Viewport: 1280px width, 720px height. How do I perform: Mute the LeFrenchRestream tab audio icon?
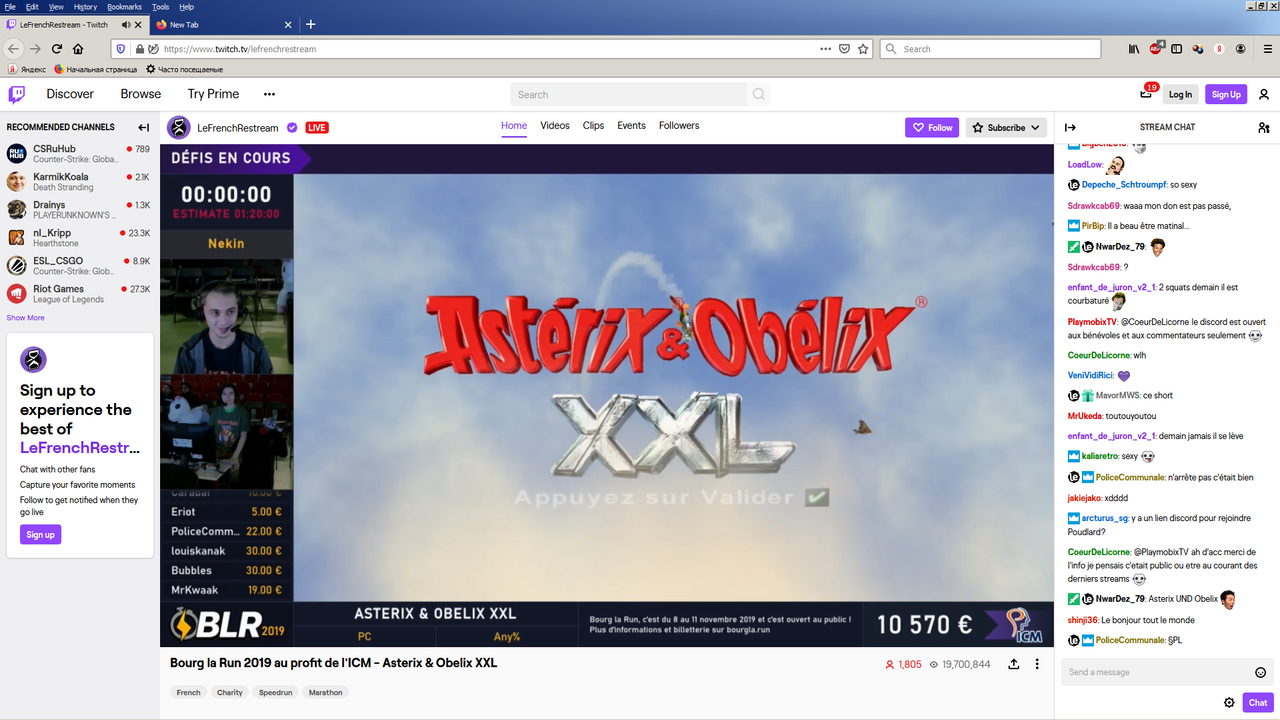point(126,24)
